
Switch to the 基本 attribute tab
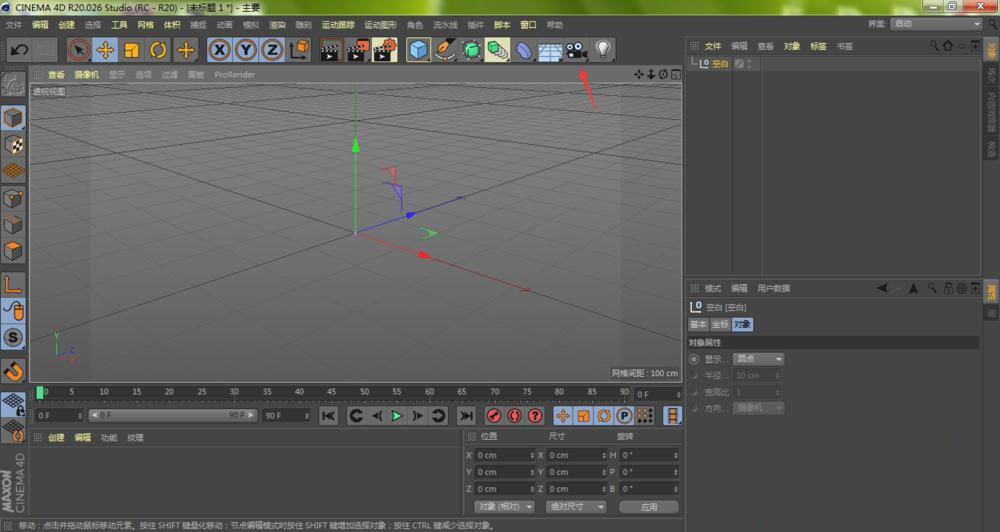coord(698,324)
